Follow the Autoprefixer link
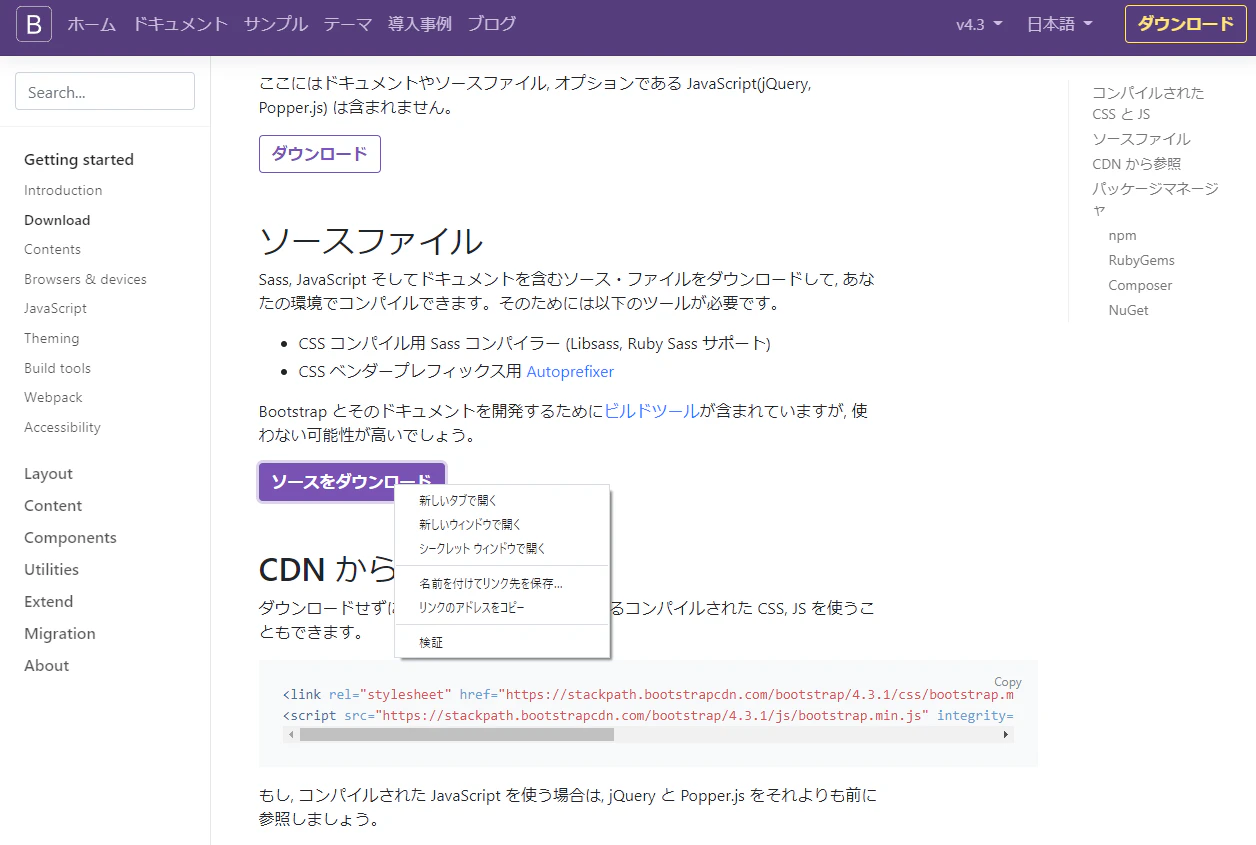This screenshot has height=845, width=1256. pos(570,371)
